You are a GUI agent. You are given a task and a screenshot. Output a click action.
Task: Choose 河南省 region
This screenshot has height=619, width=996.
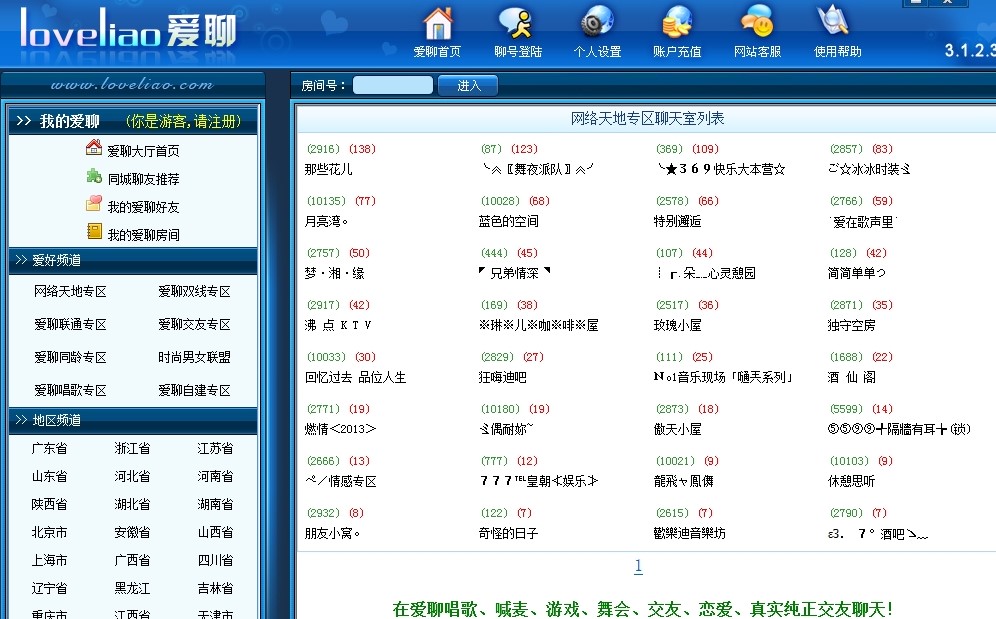pyautogui.click(x=215, y=477)
